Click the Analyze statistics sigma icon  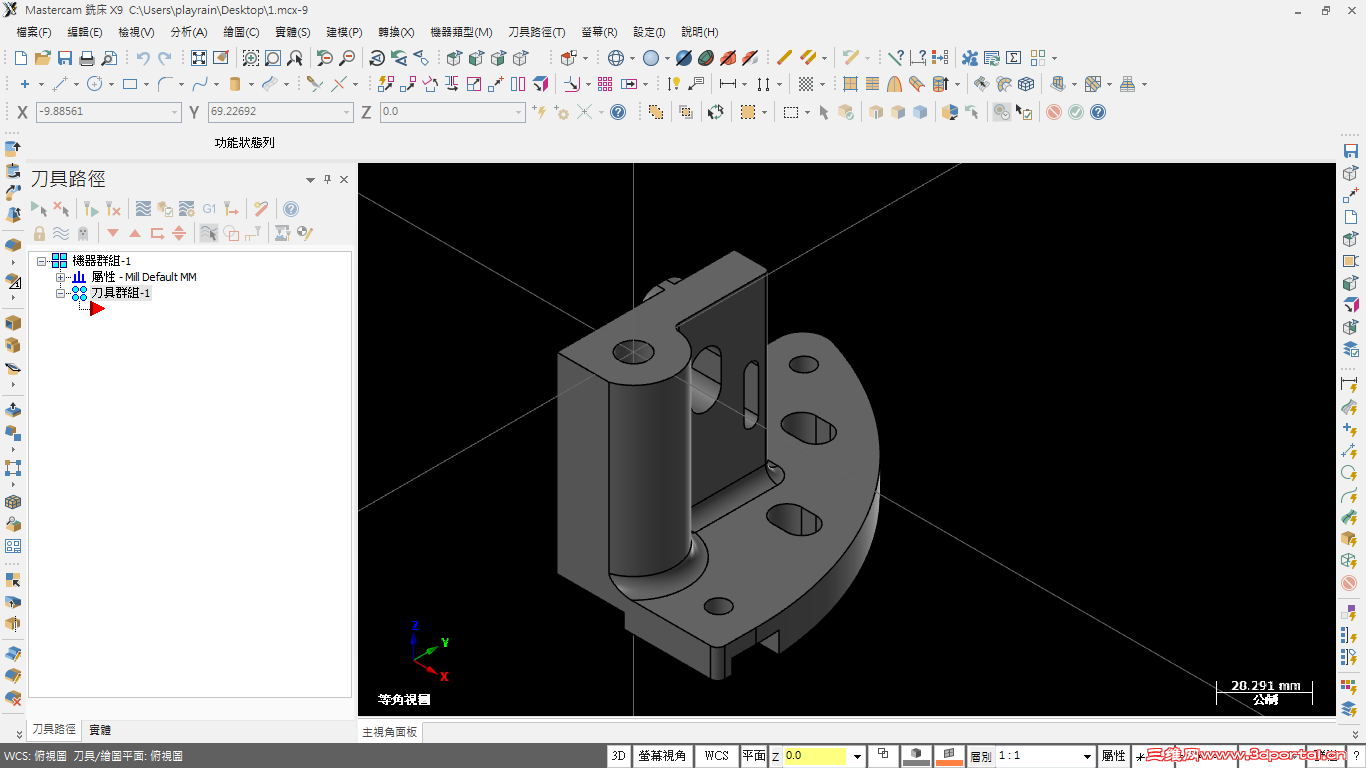pyautogui.click(x=1013, y=58)
